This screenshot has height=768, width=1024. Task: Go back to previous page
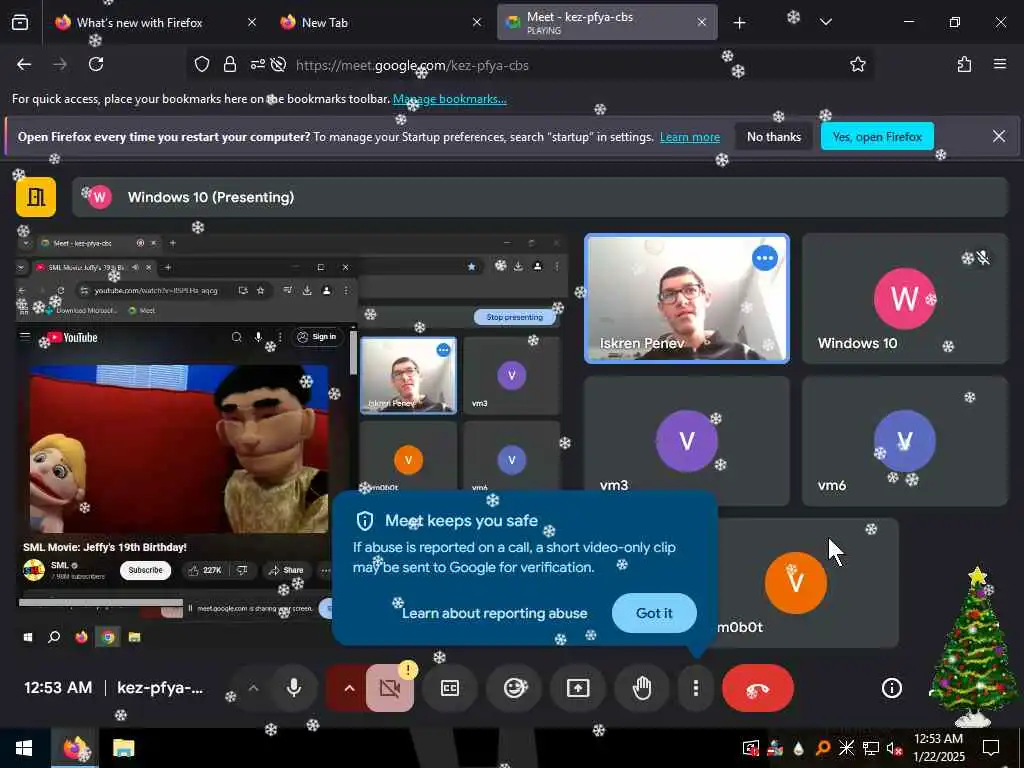click(24, 64)
